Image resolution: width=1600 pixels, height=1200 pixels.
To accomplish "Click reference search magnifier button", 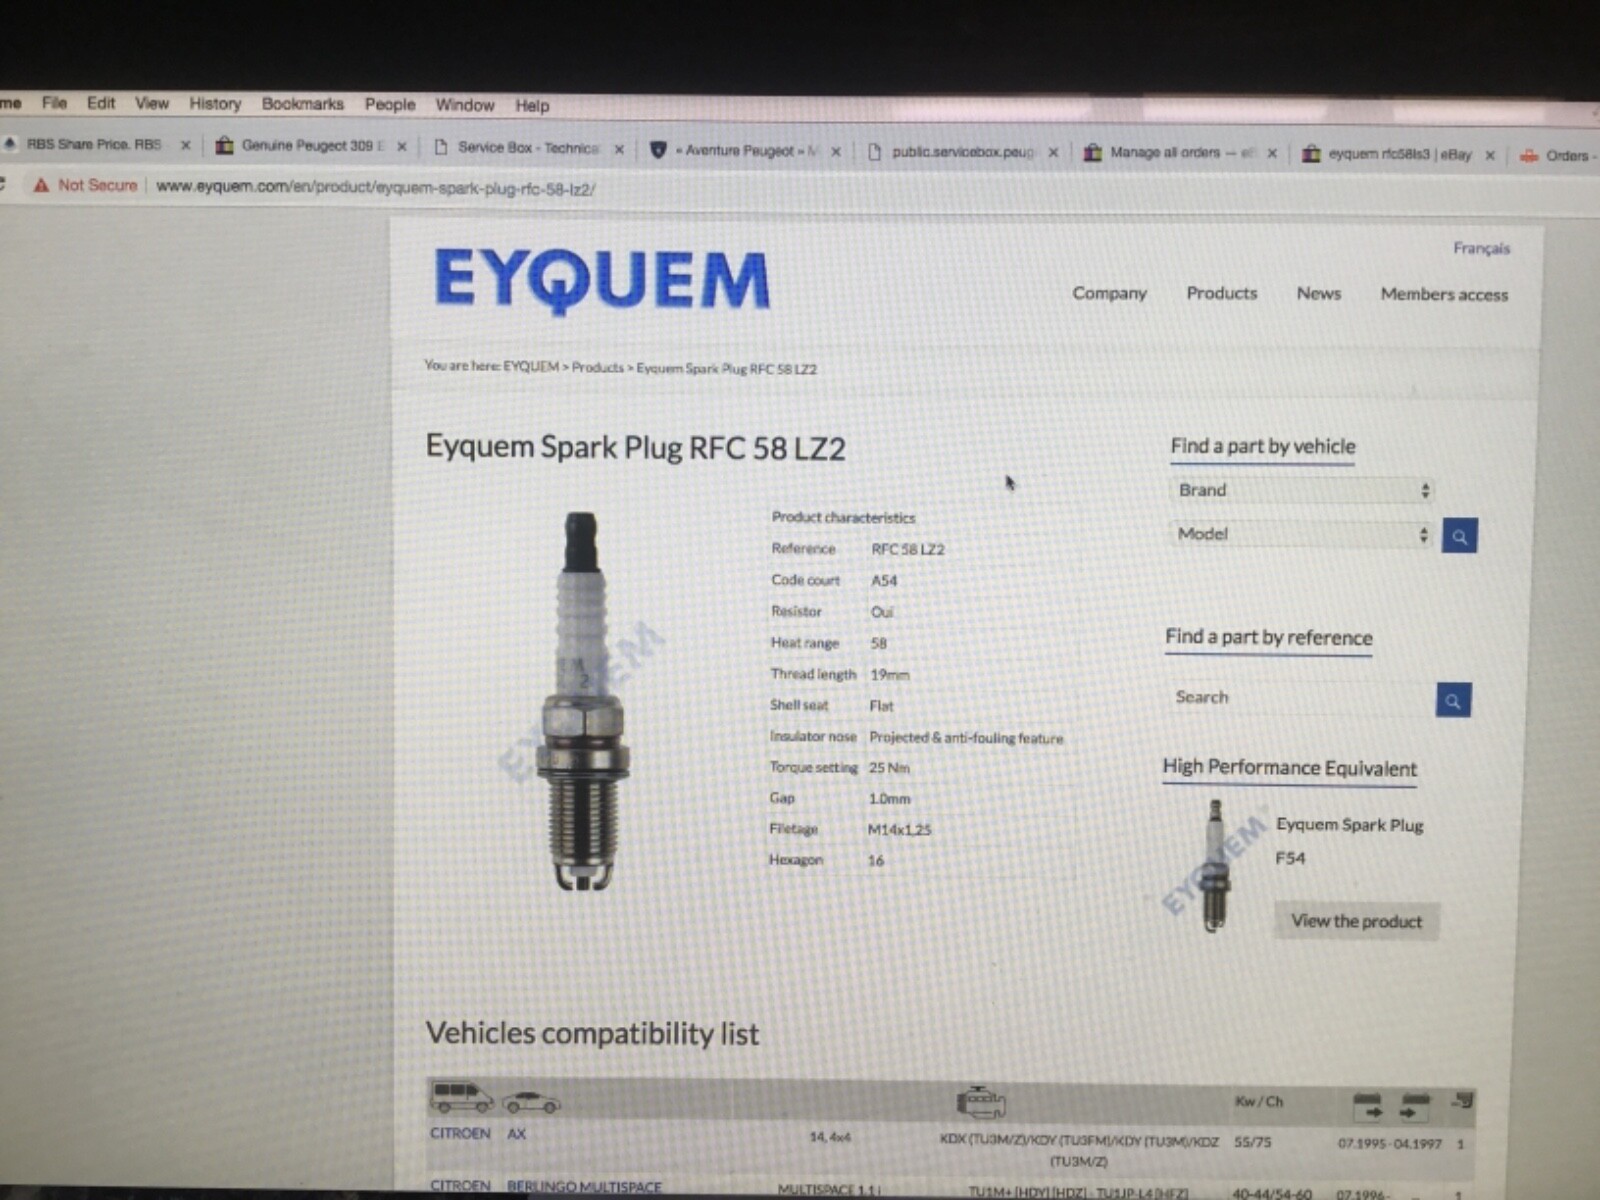I will pyautogui.click(x=1453, y=700).
